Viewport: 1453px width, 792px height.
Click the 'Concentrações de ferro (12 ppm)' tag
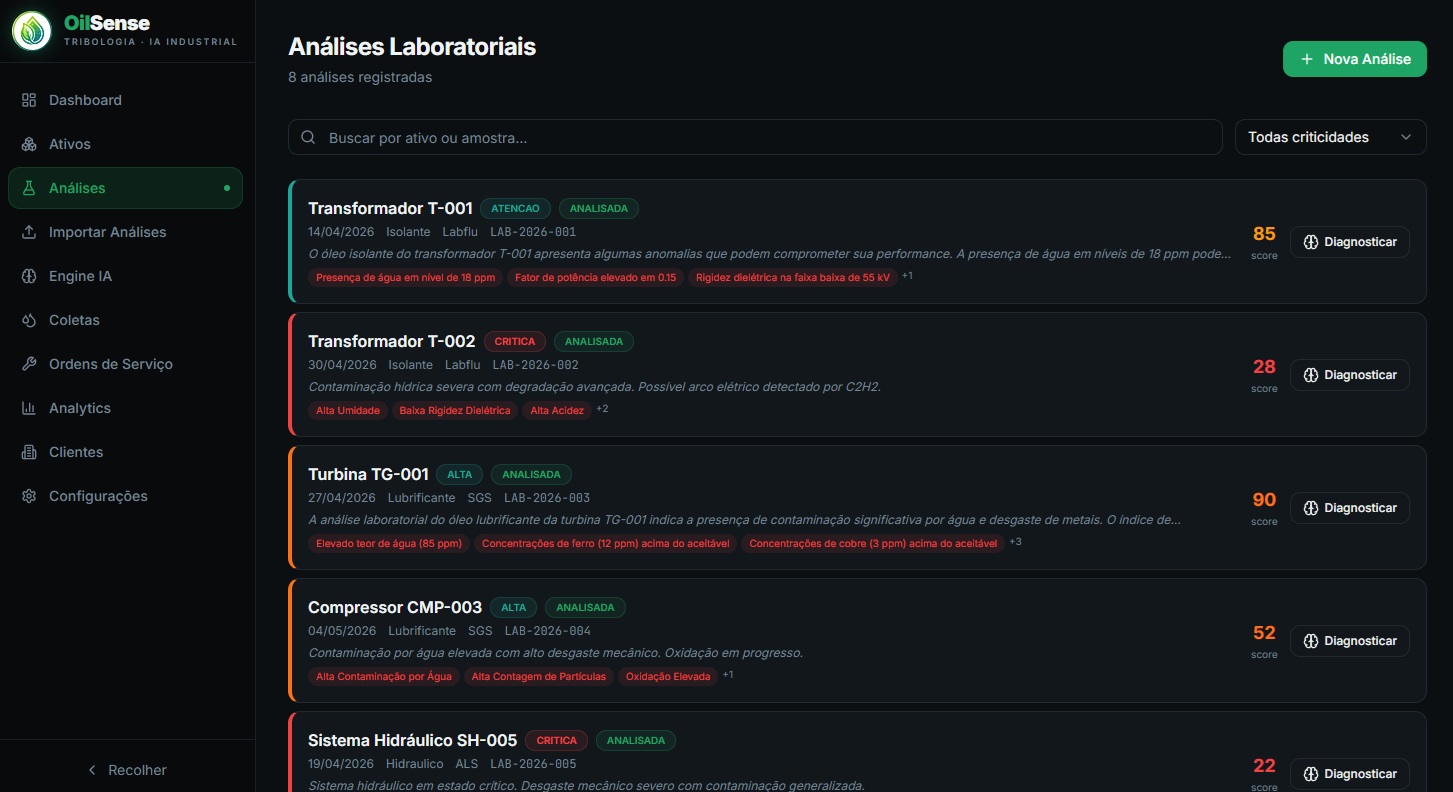(x=606, y=543)
